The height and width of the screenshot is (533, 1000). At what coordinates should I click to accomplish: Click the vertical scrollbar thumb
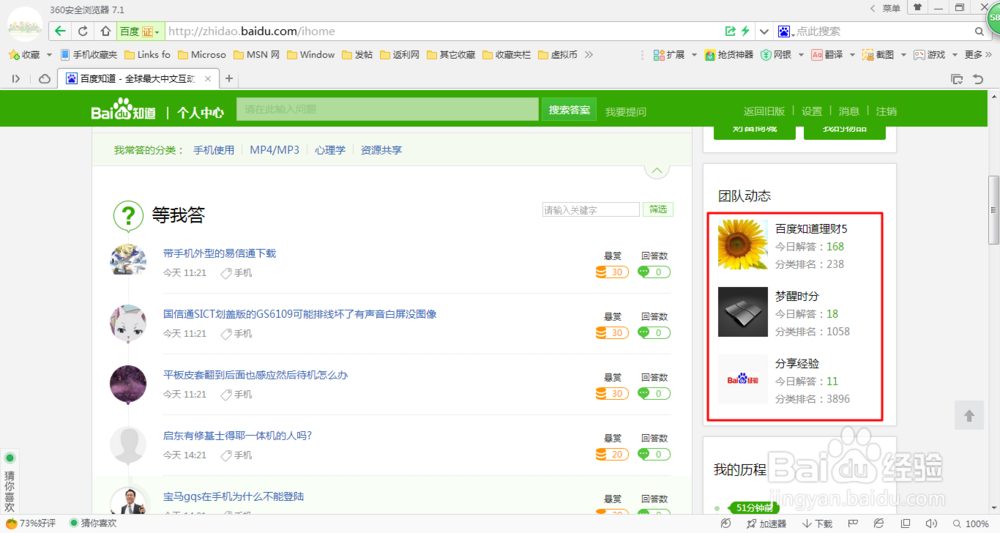coord(994,210)
